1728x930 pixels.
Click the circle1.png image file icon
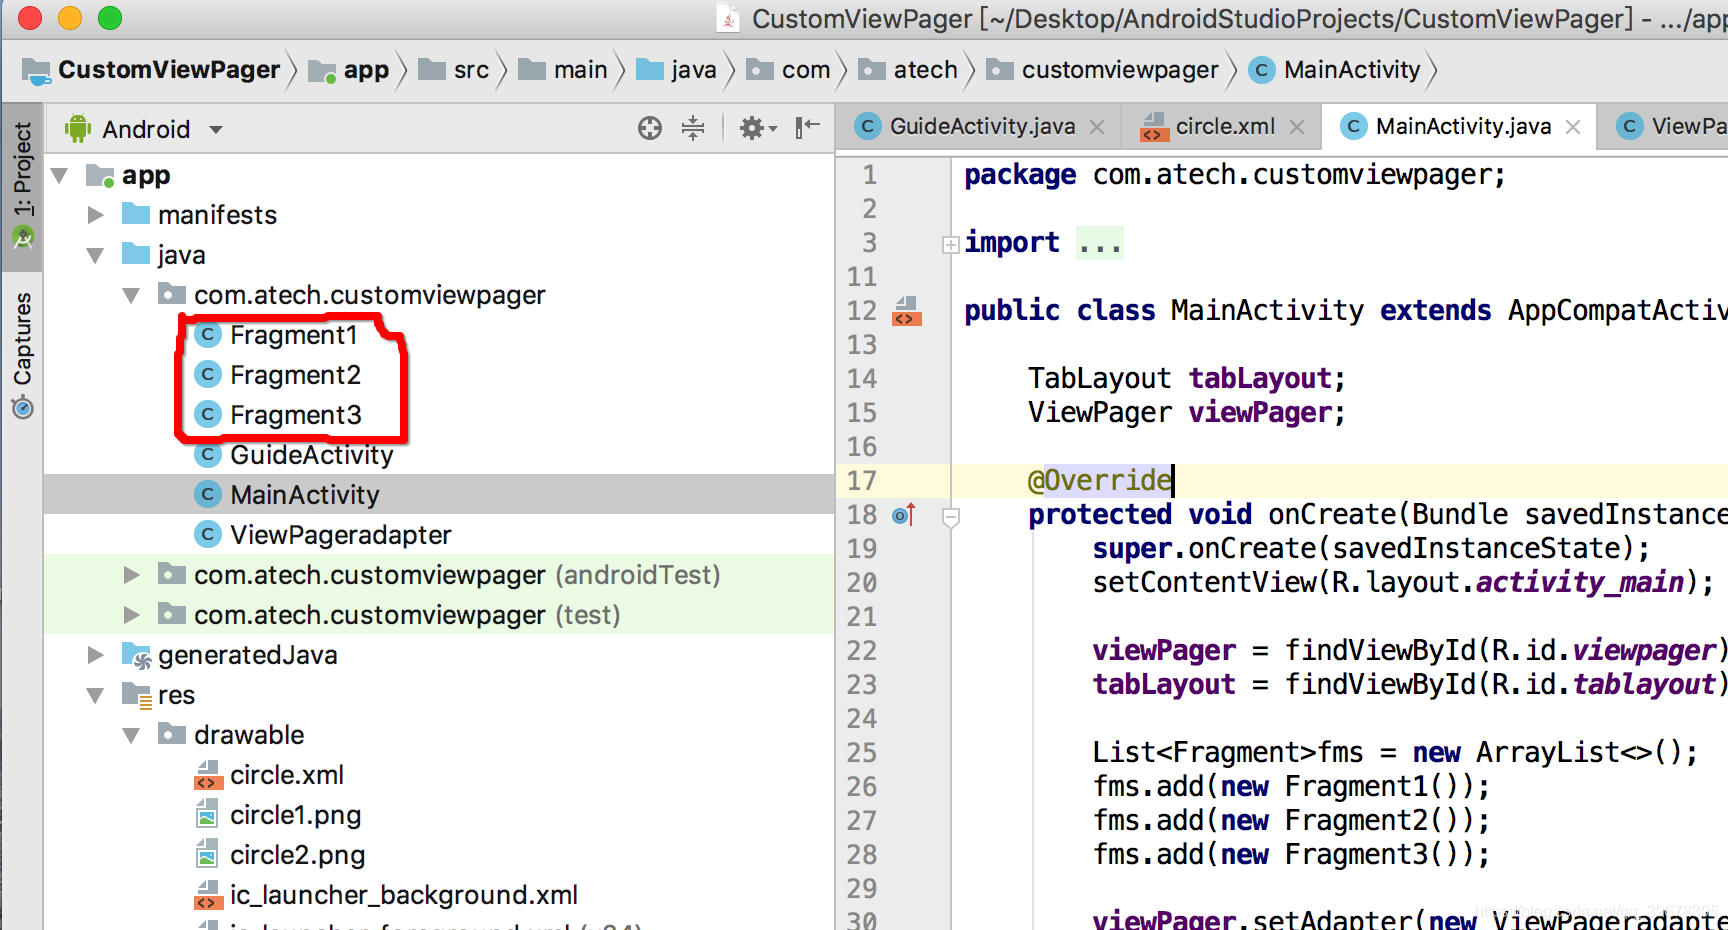(207, 815)
